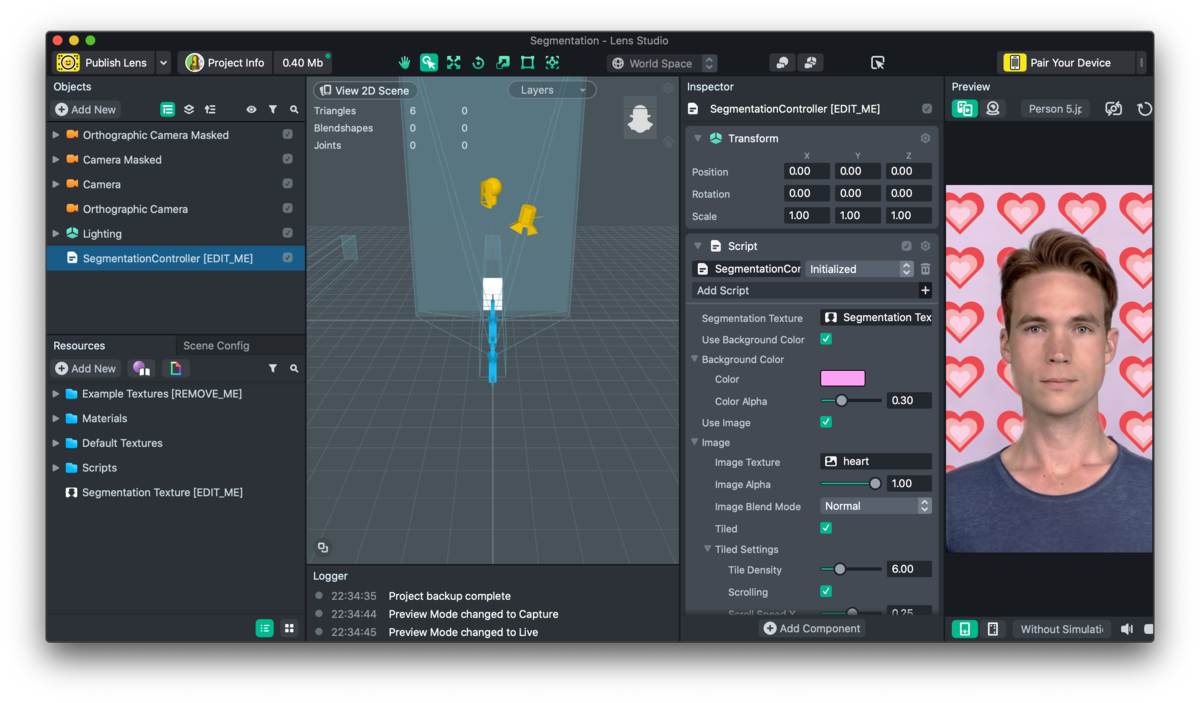
Task: Flip the preview camera
Action: pos(1113,109)
